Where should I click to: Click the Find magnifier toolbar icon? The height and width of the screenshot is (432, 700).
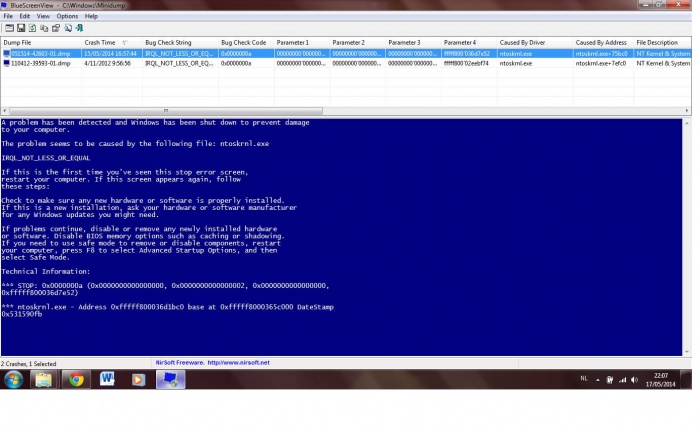click(x=67, y=28)
